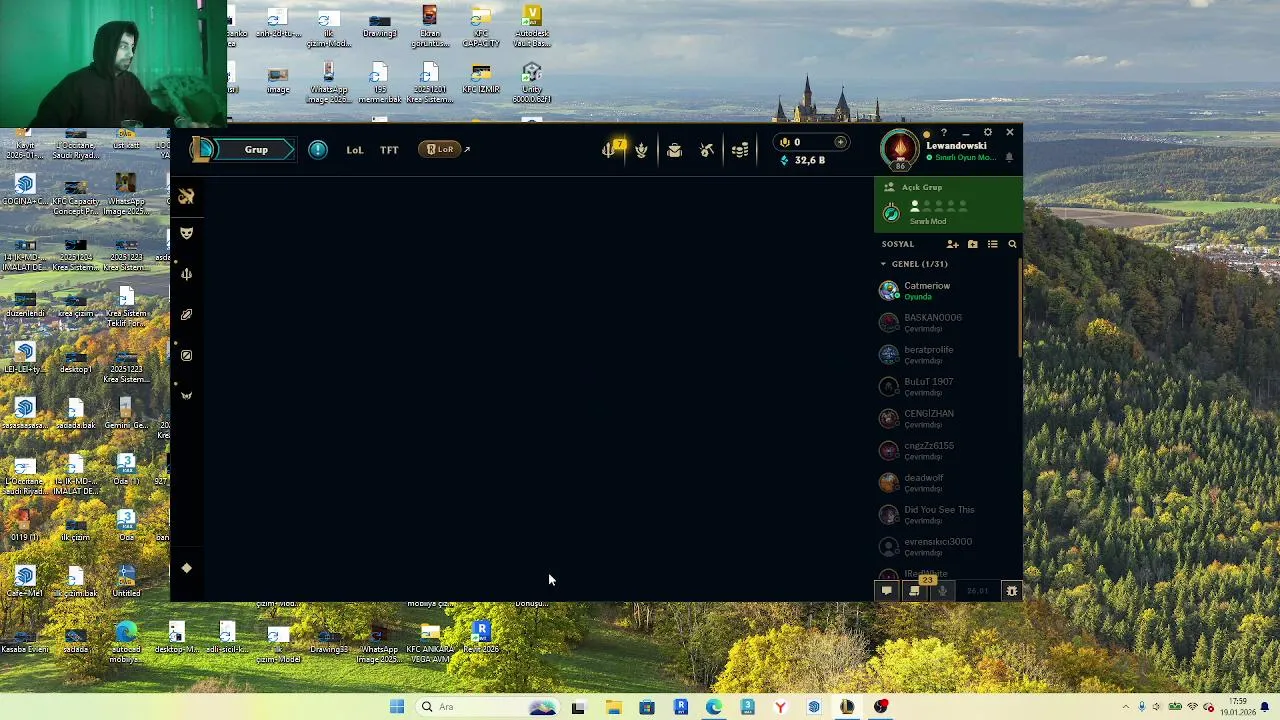Select friend deadwolf
The height and width of the screenshot is (720, 1280).
click(946, 483)
